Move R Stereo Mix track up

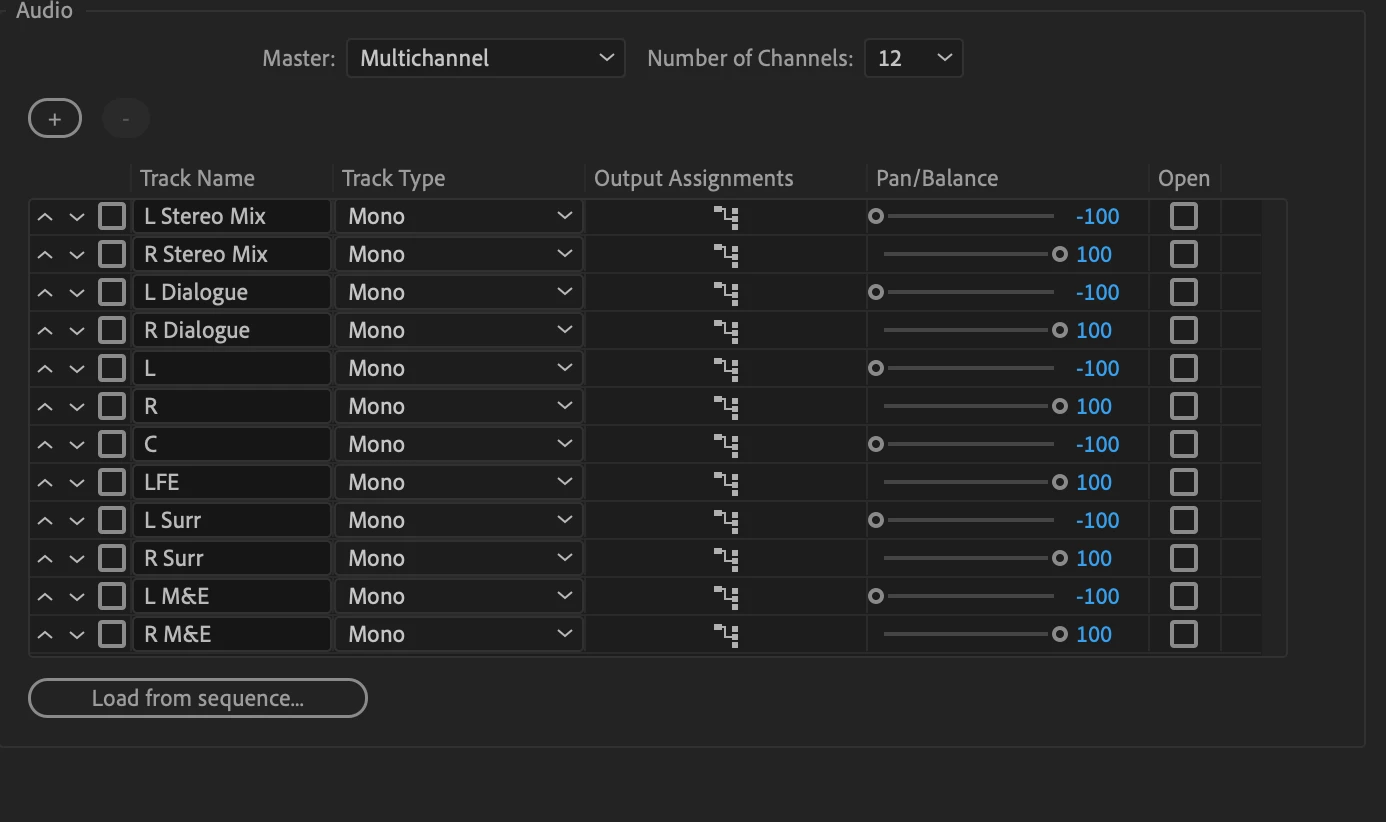45,255
